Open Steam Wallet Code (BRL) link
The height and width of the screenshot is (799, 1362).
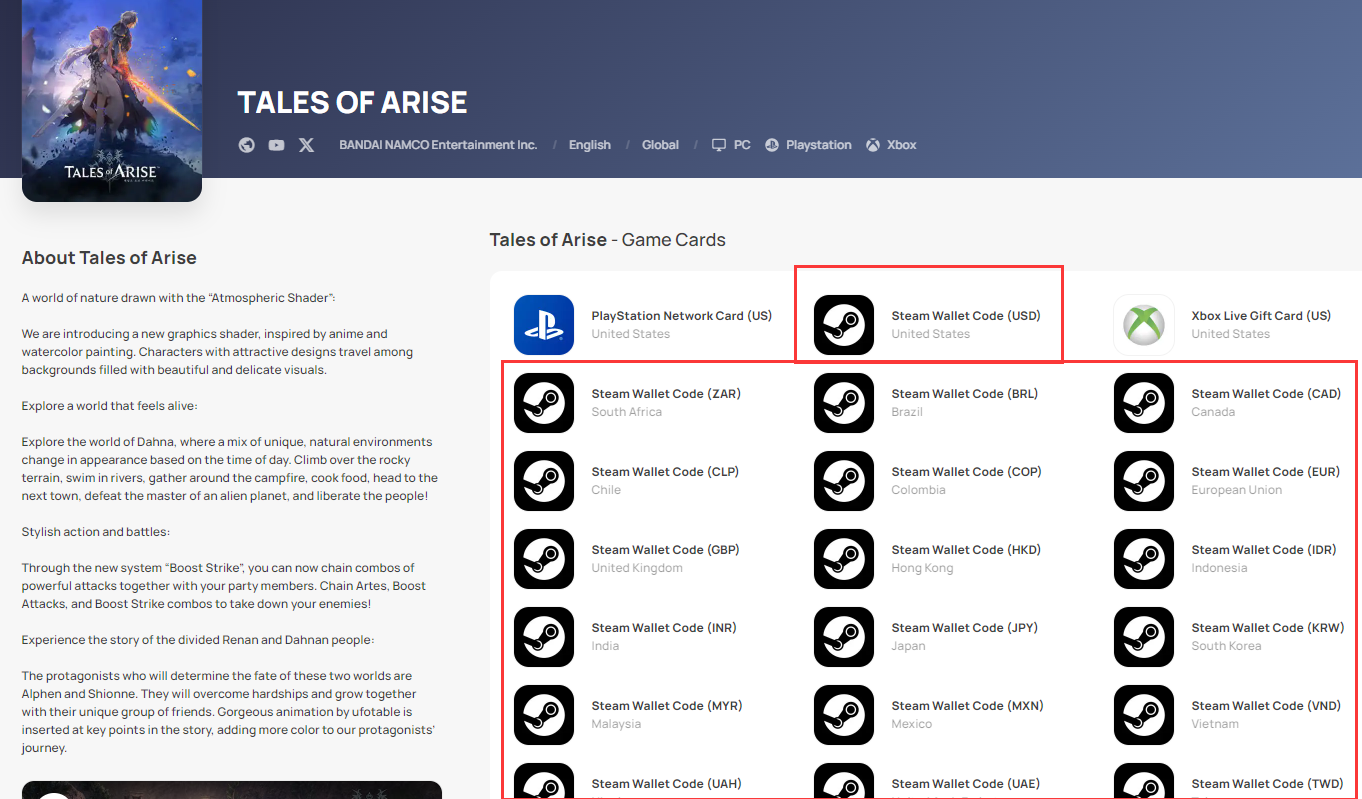(x=965, y=394)
